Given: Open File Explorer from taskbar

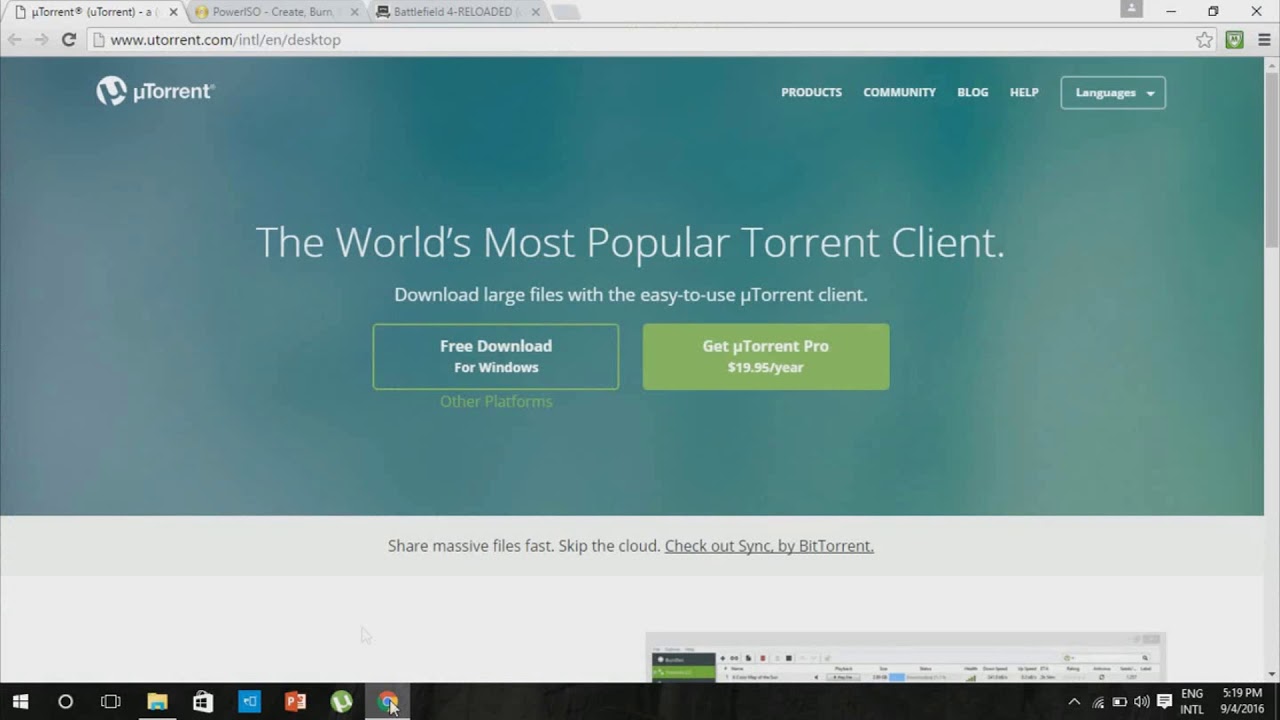Looking at the screenshot, I should pyautogui.click(x=157, y=702).
